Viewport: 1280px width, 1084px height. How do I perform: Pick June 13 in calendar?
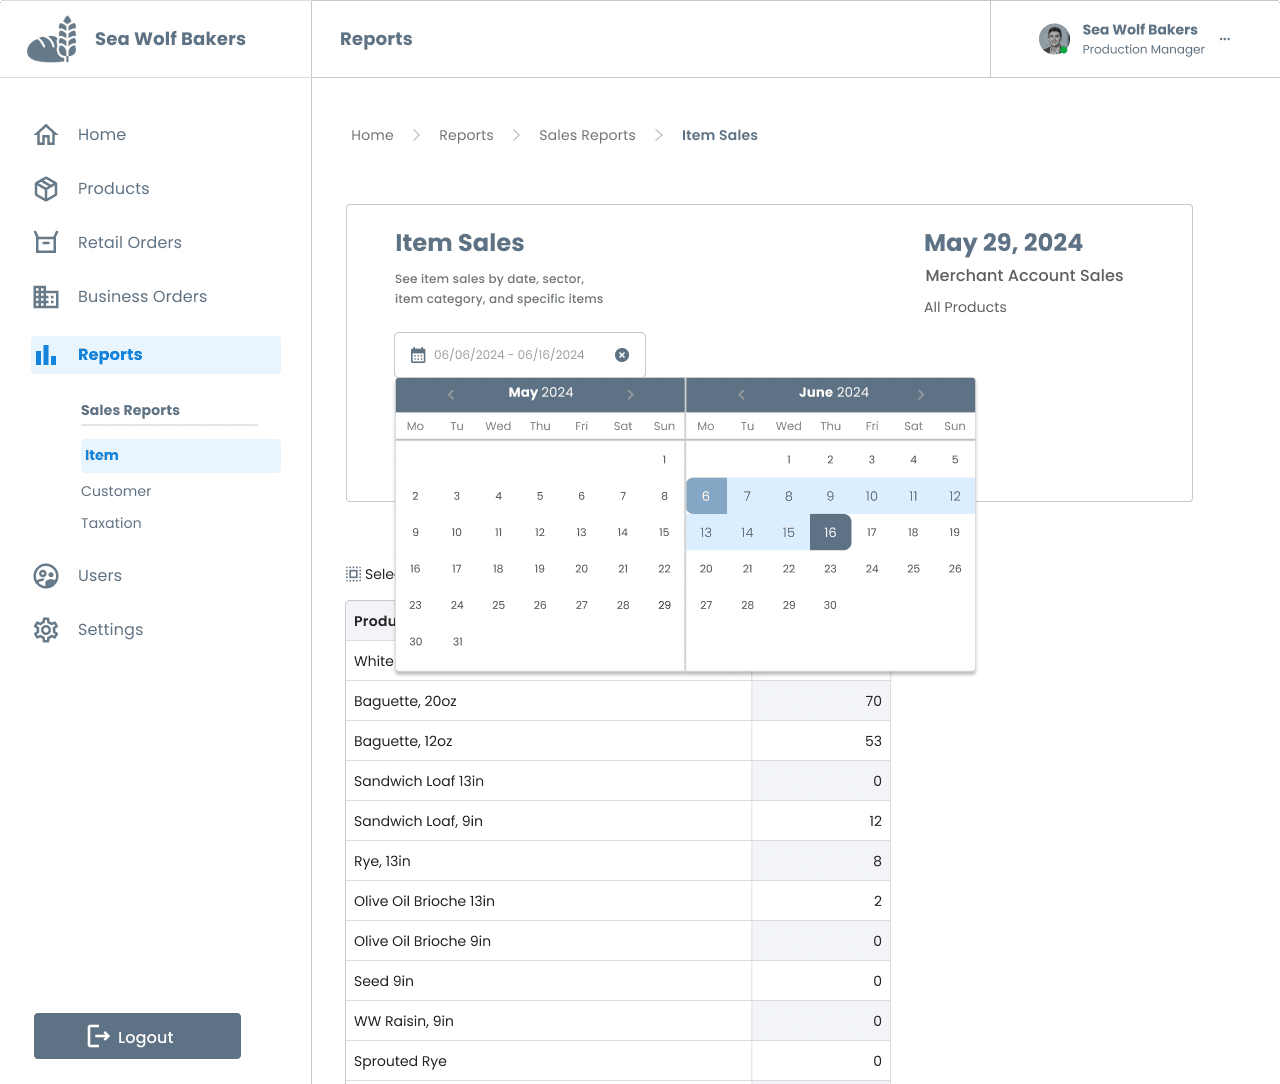click(x=706, y=532)
